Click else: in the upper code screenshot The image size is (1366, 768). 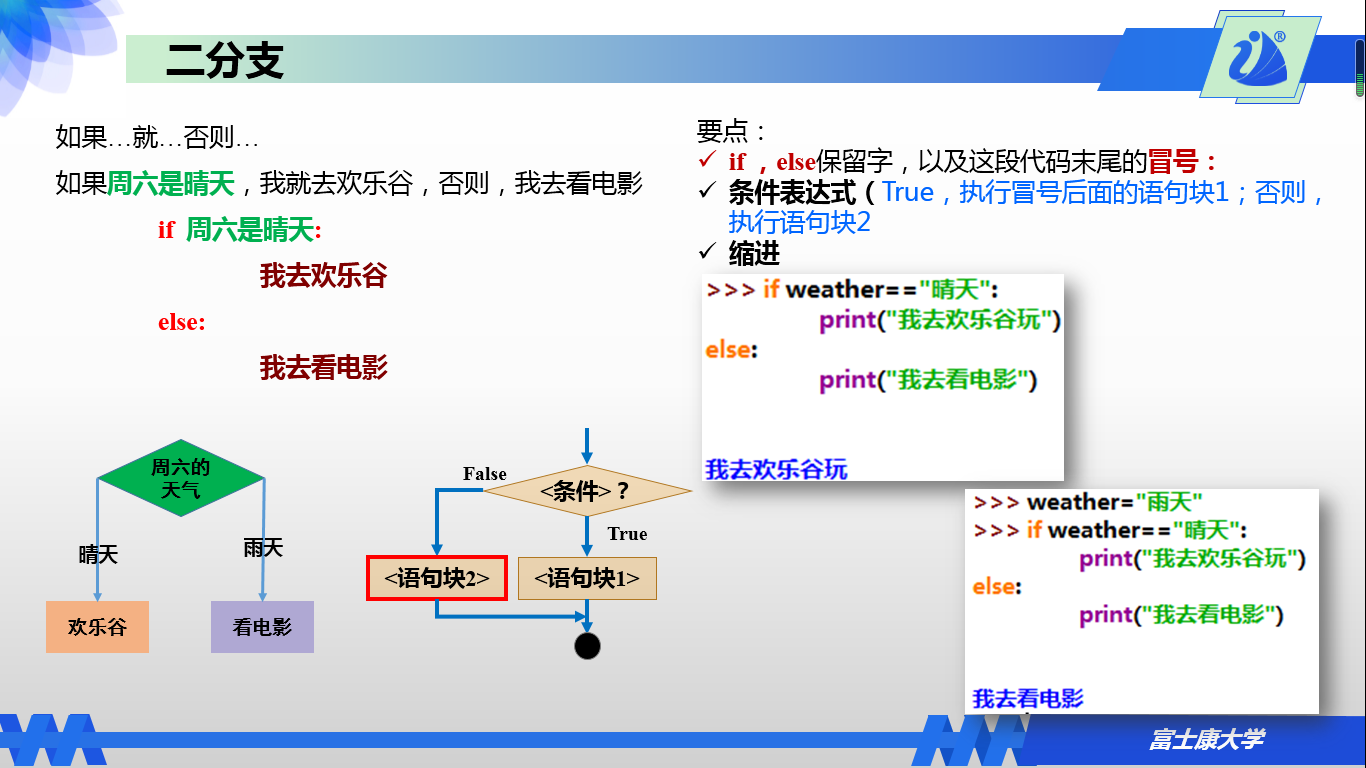pos(731,350)
